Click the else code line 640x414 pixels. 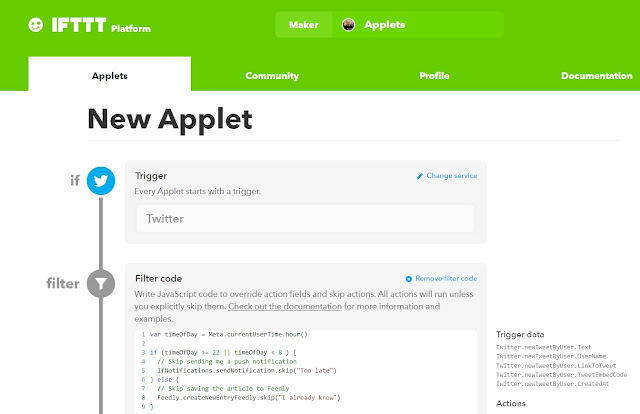pos(164,380)
